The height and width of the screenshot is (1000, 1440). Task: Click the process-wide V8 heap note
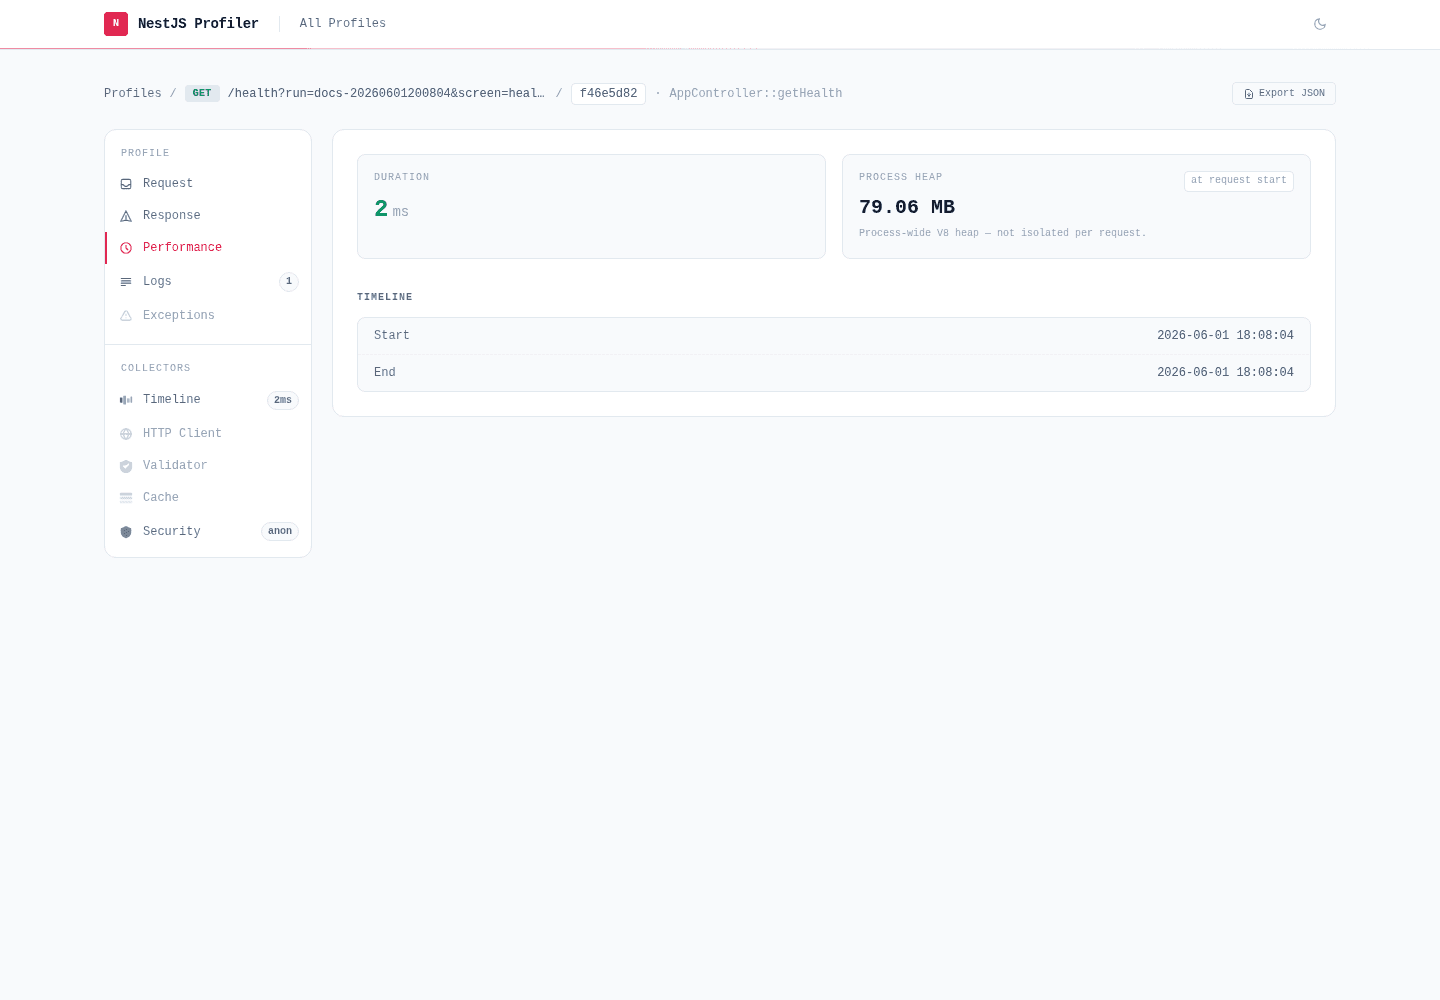point(1003,233)
